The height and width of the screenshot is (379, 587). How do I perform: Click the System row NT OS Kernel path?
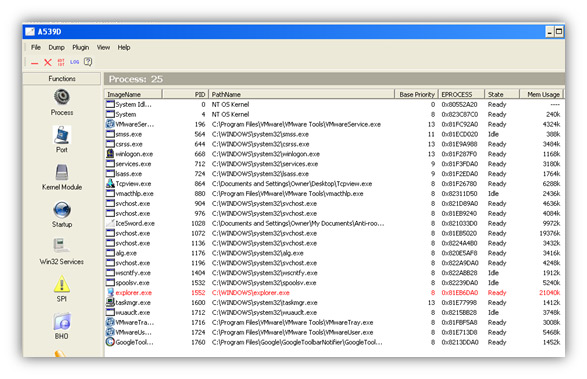[x=230, y=114]
